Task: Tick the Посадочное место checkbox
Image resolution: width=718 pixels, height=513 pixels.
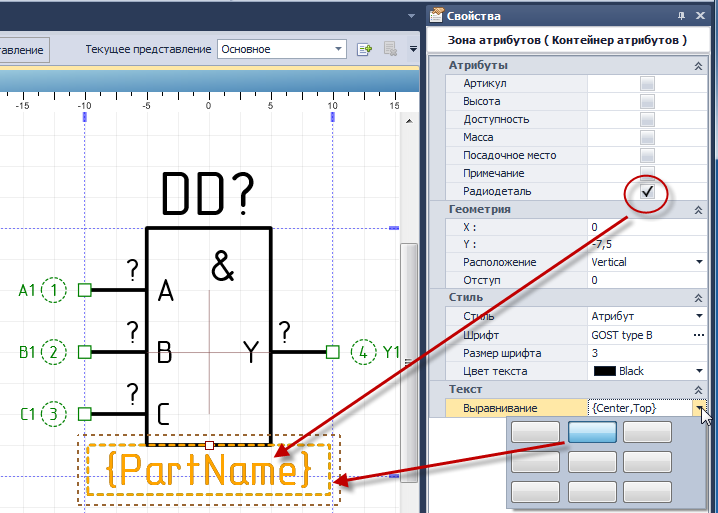Action: coord(647,155)
